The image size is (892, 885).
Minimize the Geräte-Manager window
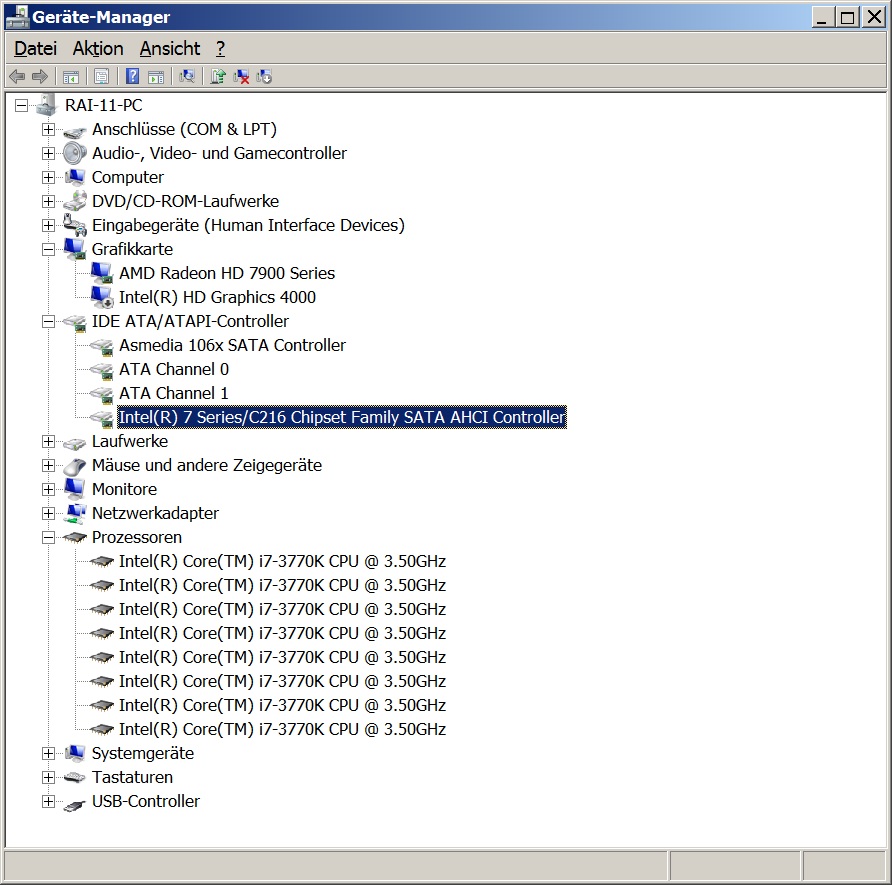tap(821, 17)
